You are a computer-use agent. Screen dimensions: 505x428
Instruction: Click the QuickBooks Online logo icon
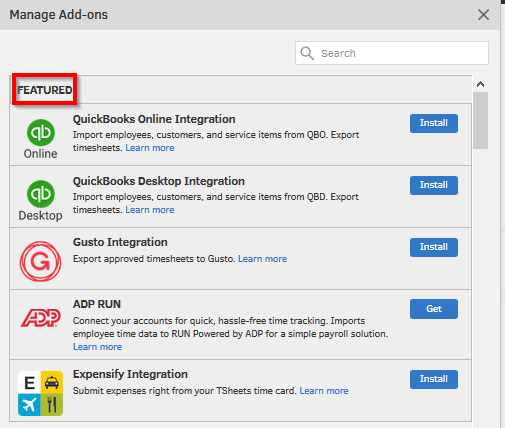(41, 139)
